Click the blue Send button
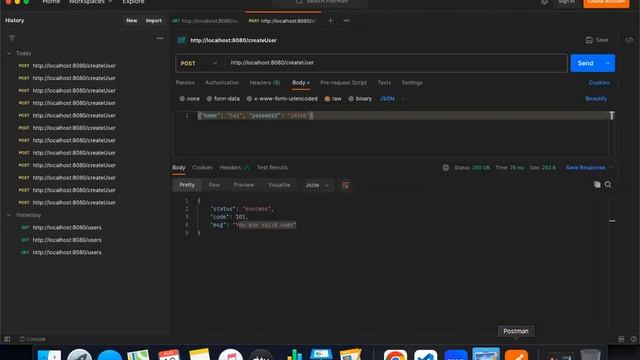Screen dimensions: 640x360 (x=586, y=63)
